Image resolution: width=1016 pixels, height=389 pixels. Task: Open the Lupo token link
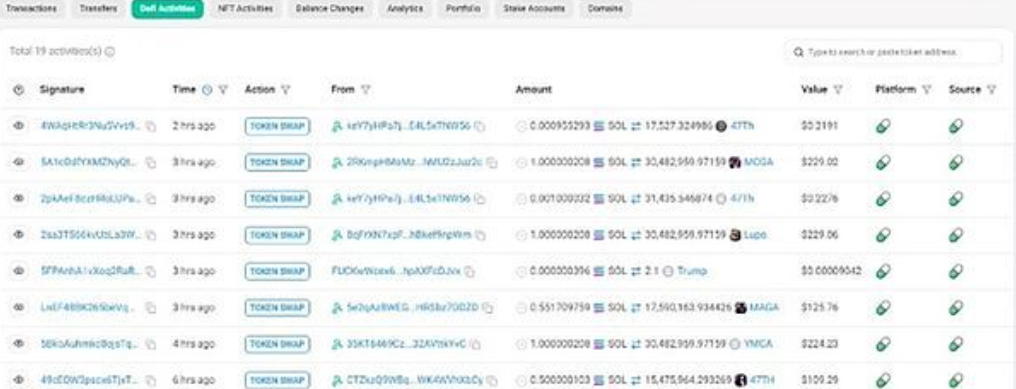tap(755, 235)
